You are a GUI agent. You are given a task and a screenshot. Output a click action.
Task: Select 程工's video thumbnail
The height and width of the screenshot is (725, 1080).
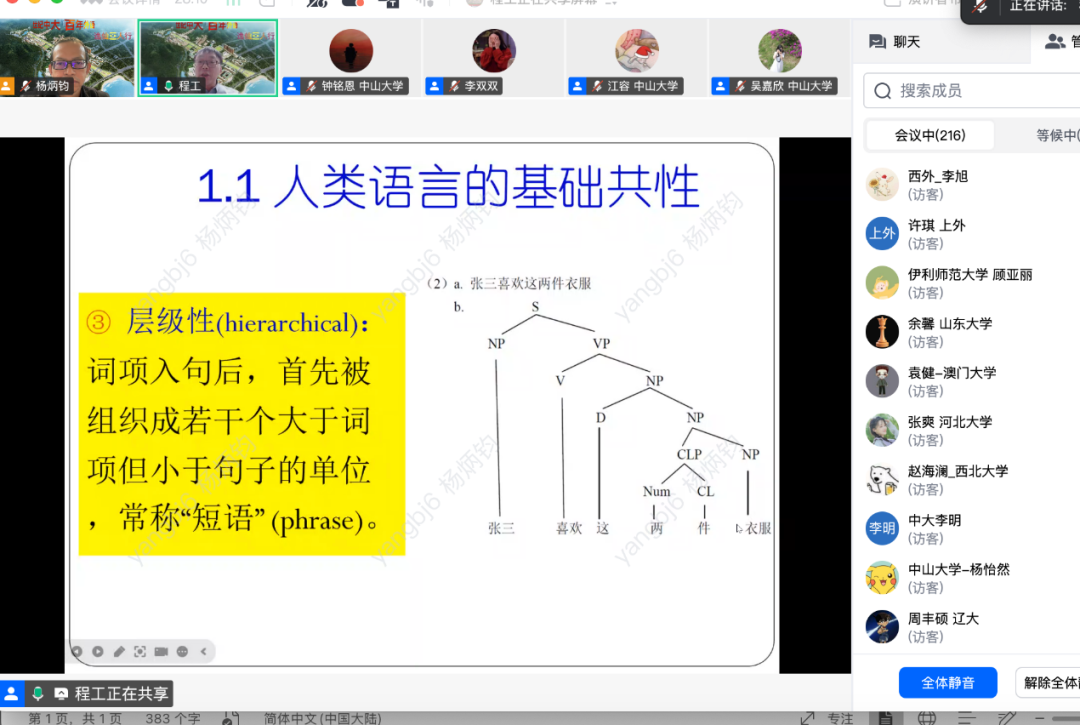pos(208,57)
